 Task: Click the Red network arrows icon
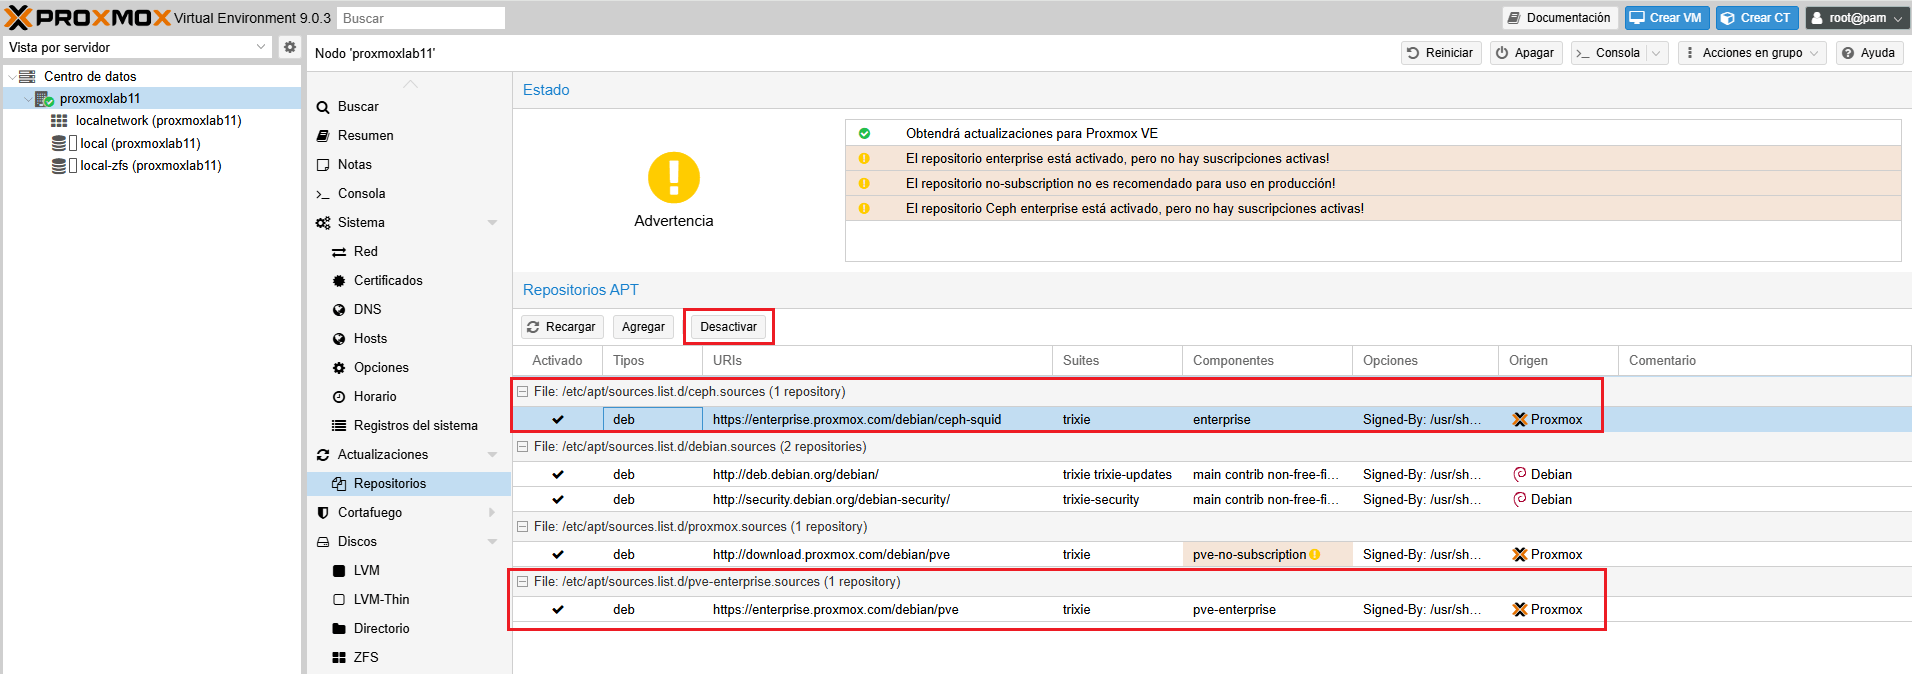[339, 252]
